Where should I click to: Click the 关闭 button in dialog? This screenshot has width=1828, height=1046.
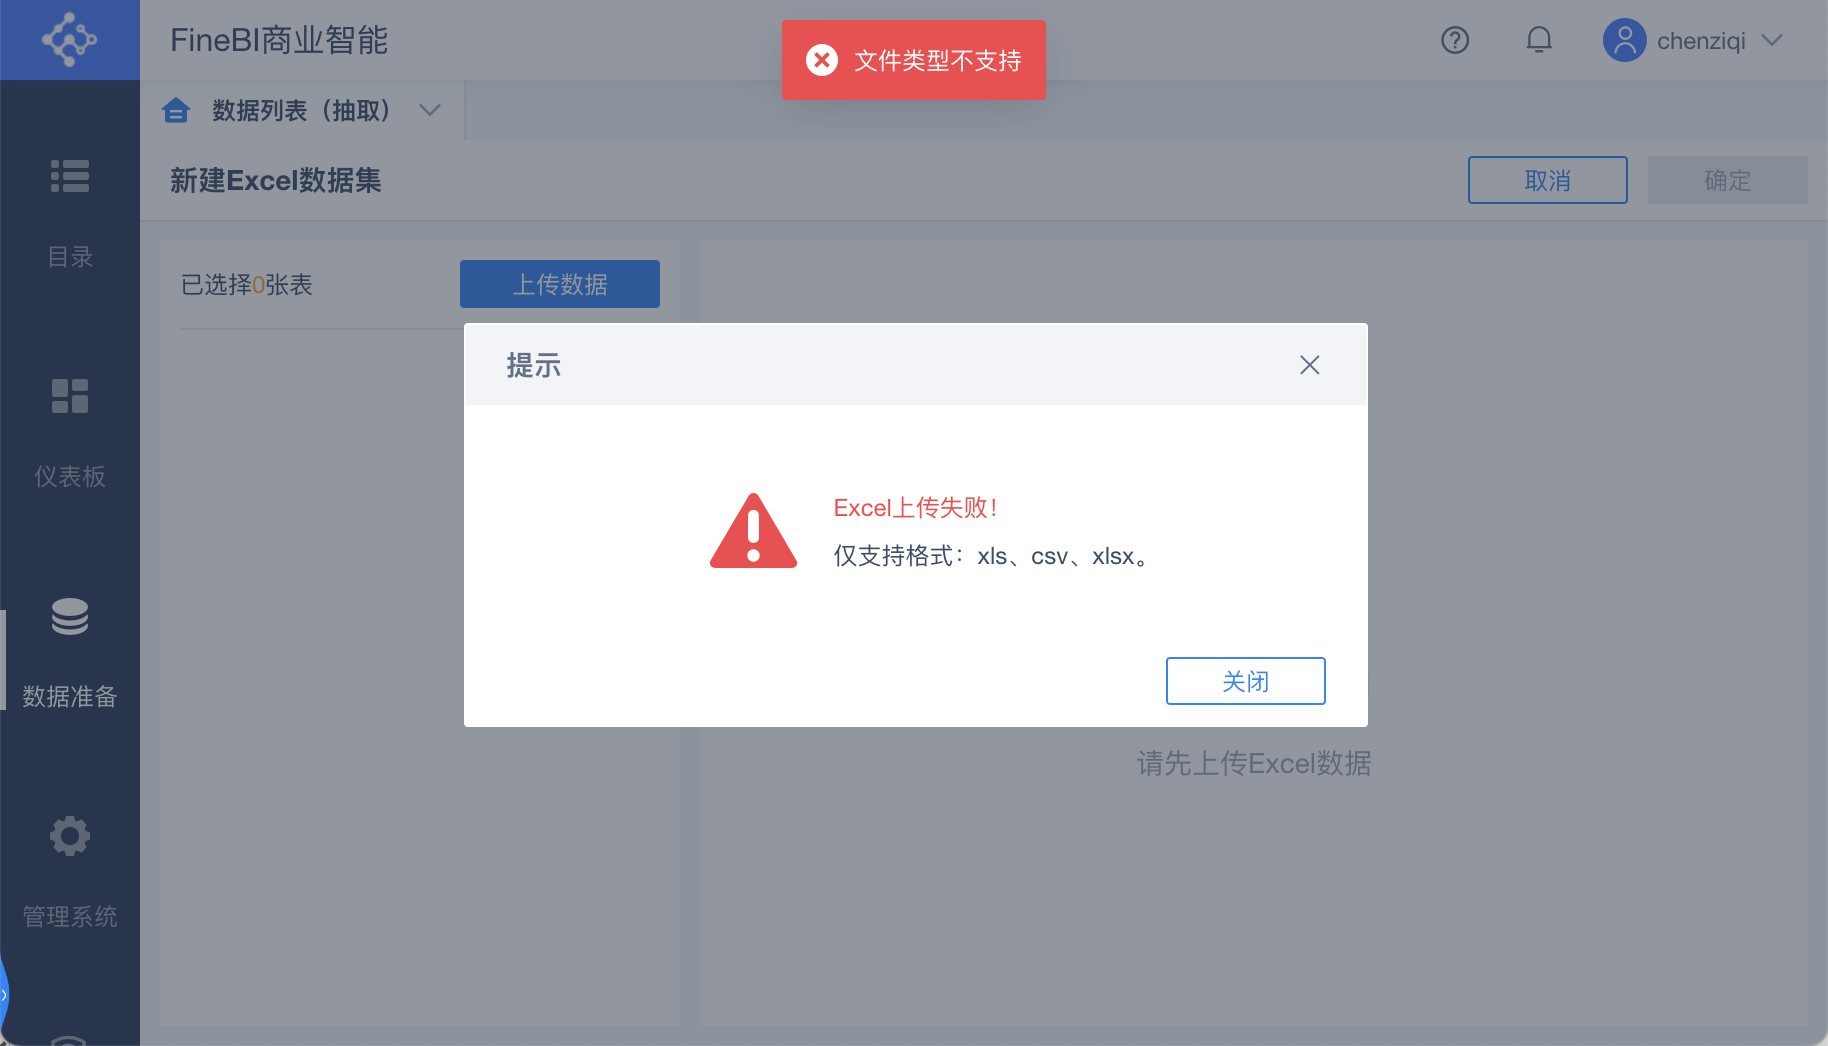(1246, 681)
